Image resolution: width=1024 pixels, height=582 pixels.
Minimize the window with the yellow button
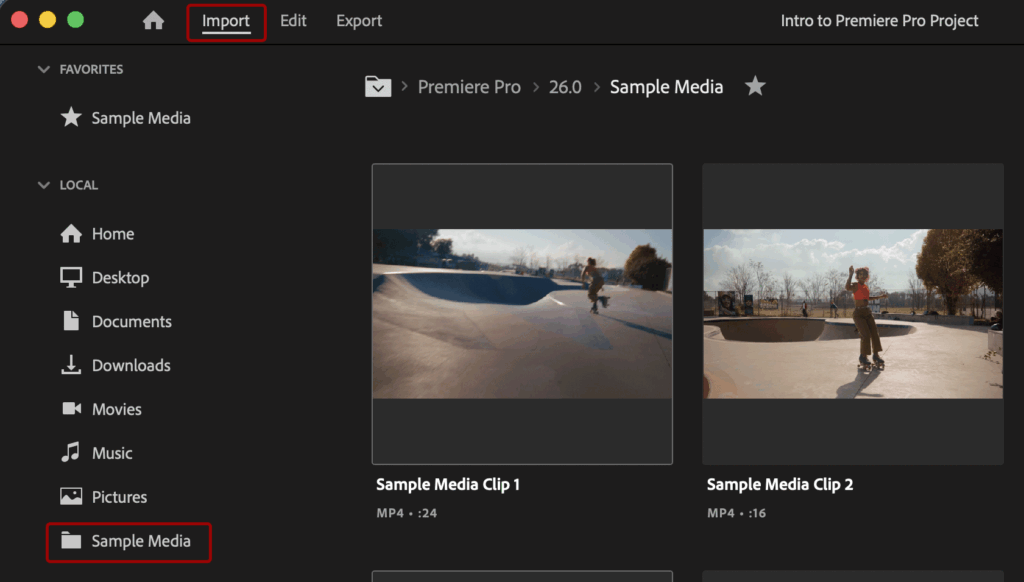coord(48,20)
